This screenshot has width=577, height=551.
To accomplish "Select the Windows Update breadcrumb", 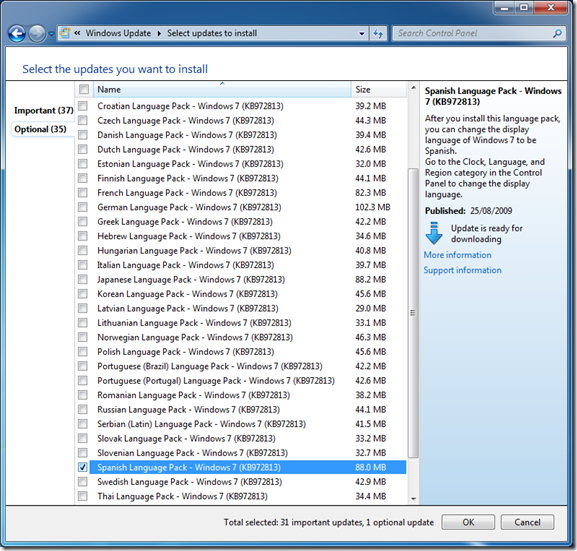I will pos(118,33).
